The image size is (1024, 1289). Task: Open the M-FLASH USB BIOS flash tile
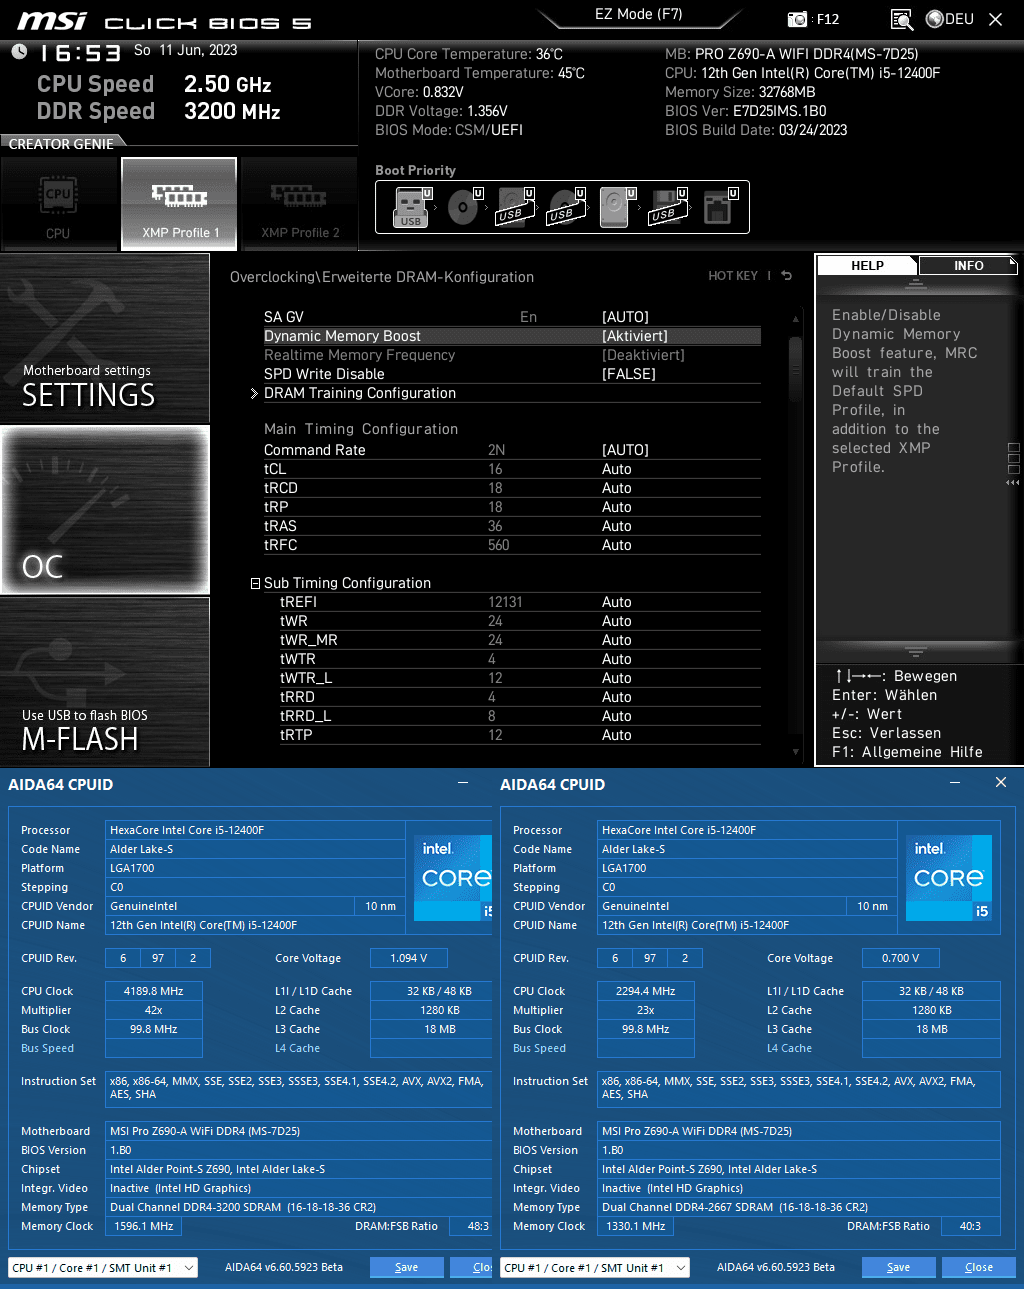point(105,682)
